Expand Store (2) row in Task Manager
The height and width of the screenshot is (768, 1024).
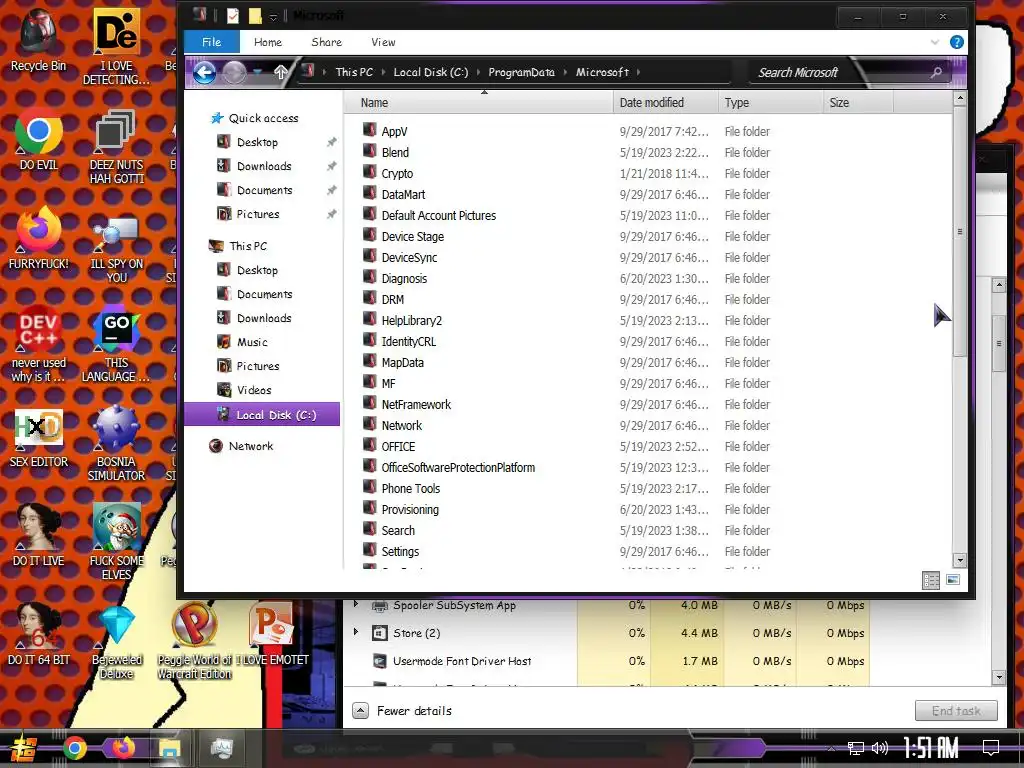(356, 632)
